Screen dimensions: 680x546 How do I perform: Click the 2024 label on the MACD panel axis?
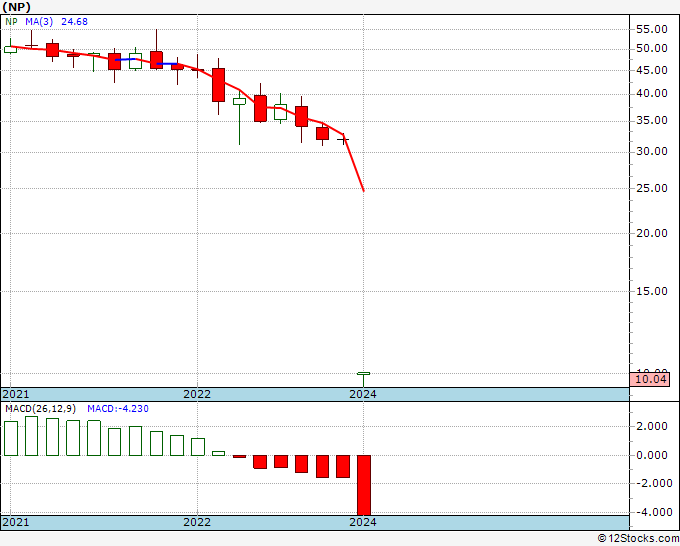pyautogui.click(x=363, y=522)
